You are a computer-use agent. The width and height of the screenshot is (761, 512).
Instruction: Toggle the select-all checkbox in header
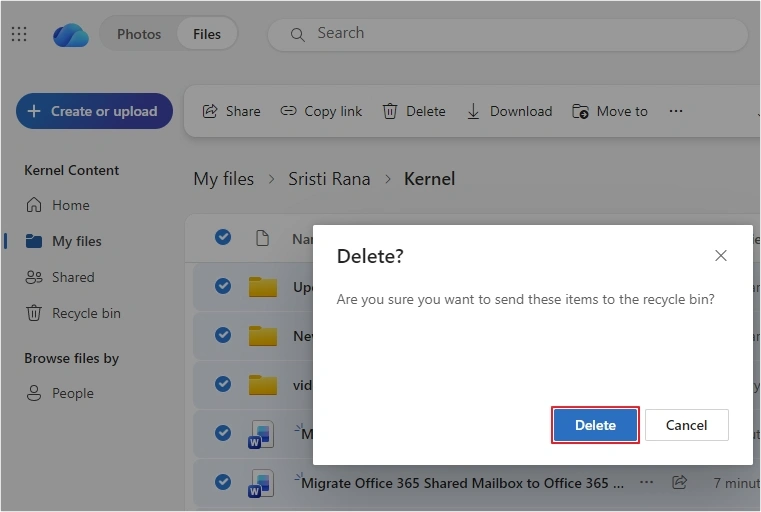tap(223, 237)
